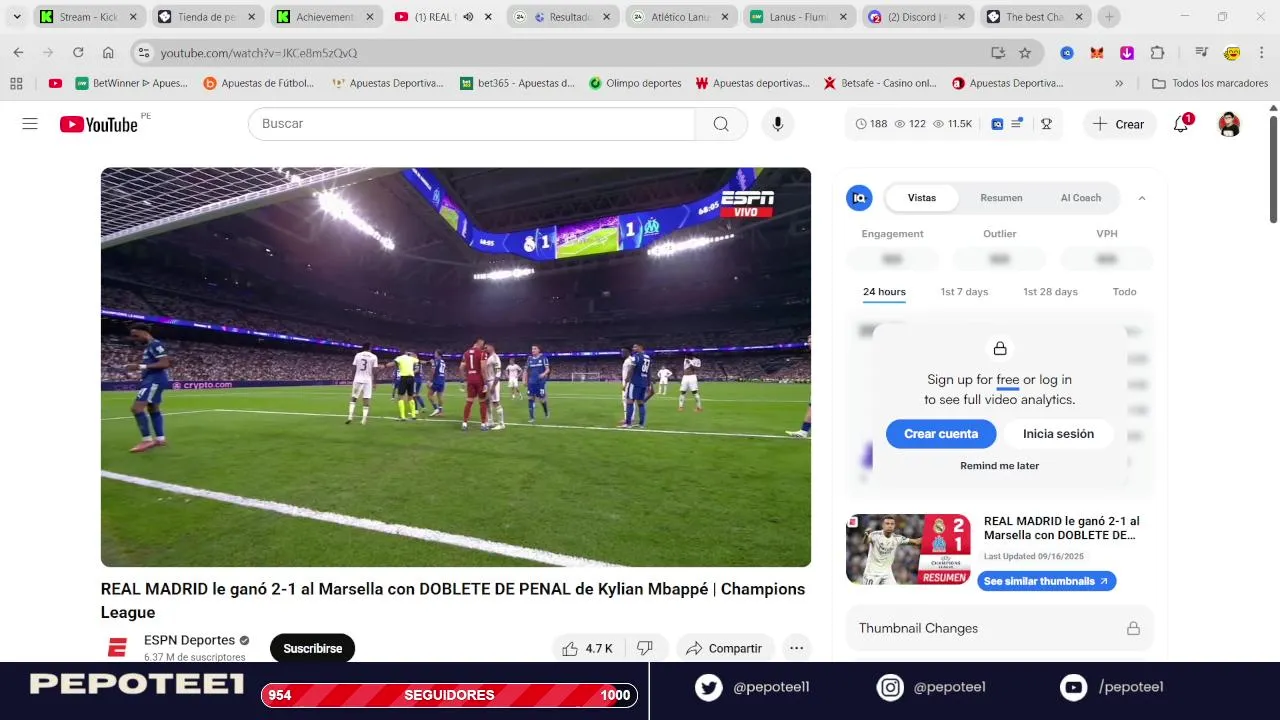Open Google apps grid in bookmarks bar
This screenshot has width=1280, height=720.
click(16, 83)
